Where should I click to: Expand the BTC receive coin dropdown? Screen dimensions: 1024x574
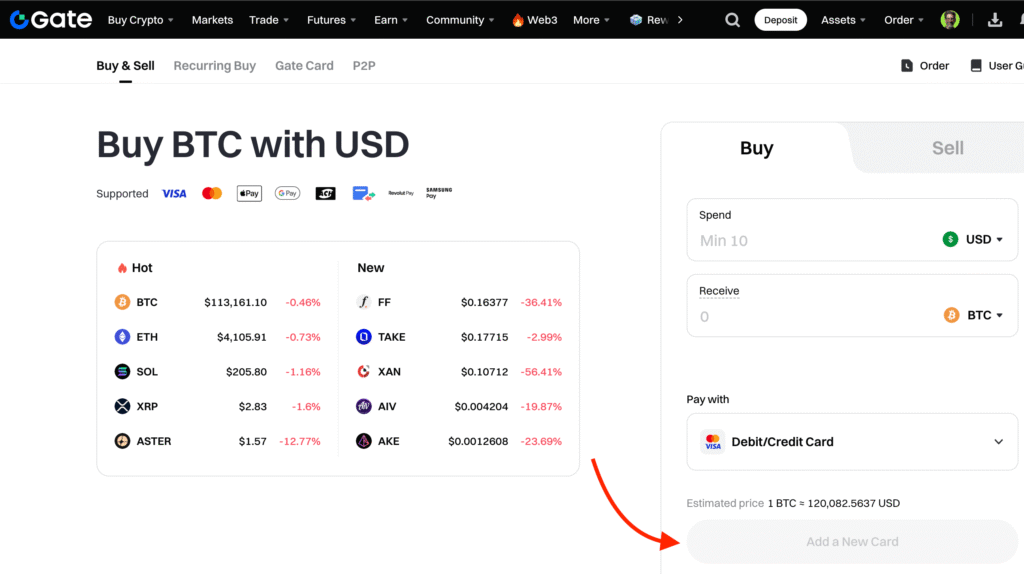(x=973, y=315)
